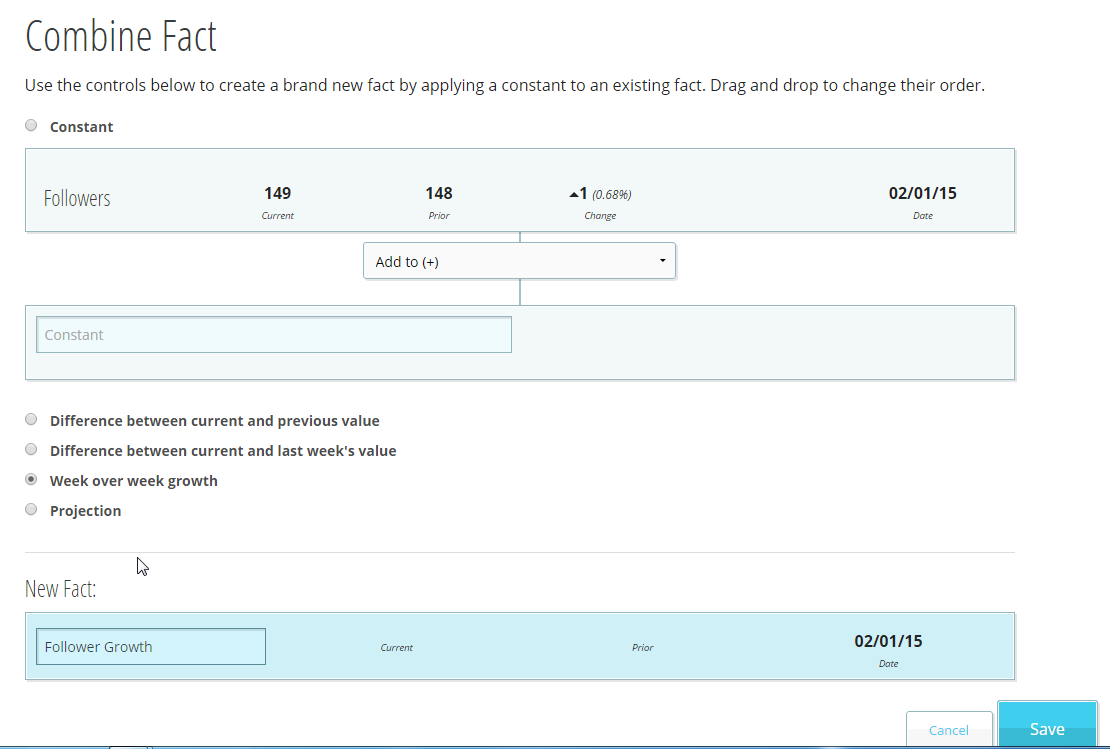Focus the Follower Growth name field
1110x749 pixels.
pyautogui.click(x=151, y=647)
